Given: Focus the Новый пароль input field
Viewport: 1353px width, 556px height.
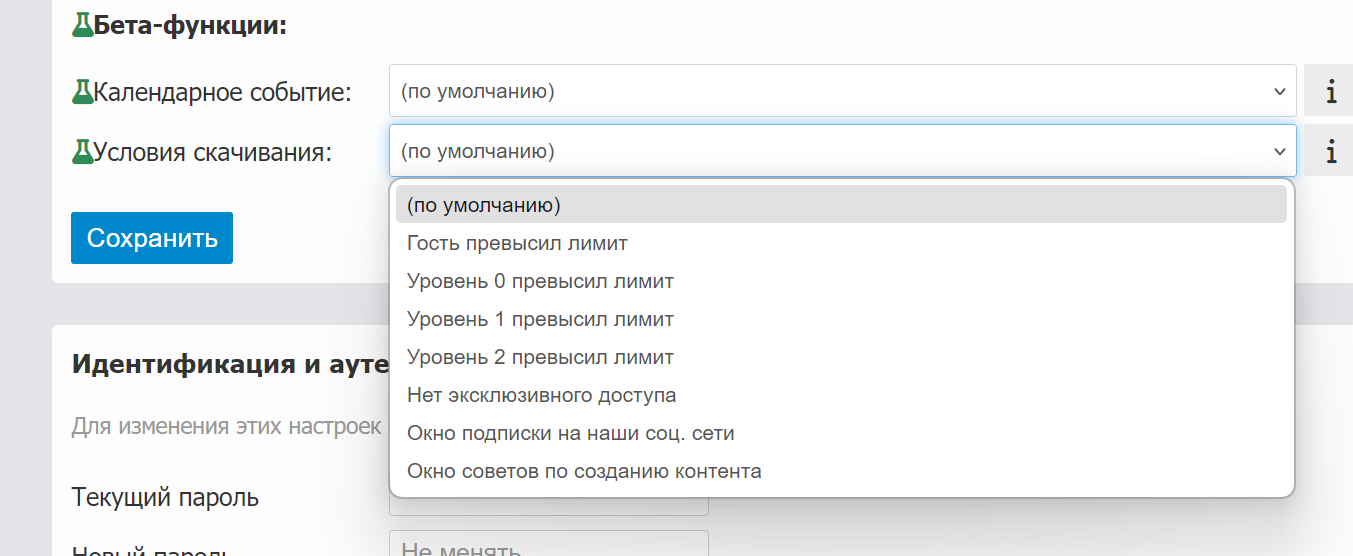Looking at the screenshot, I should tap(548, 546).
